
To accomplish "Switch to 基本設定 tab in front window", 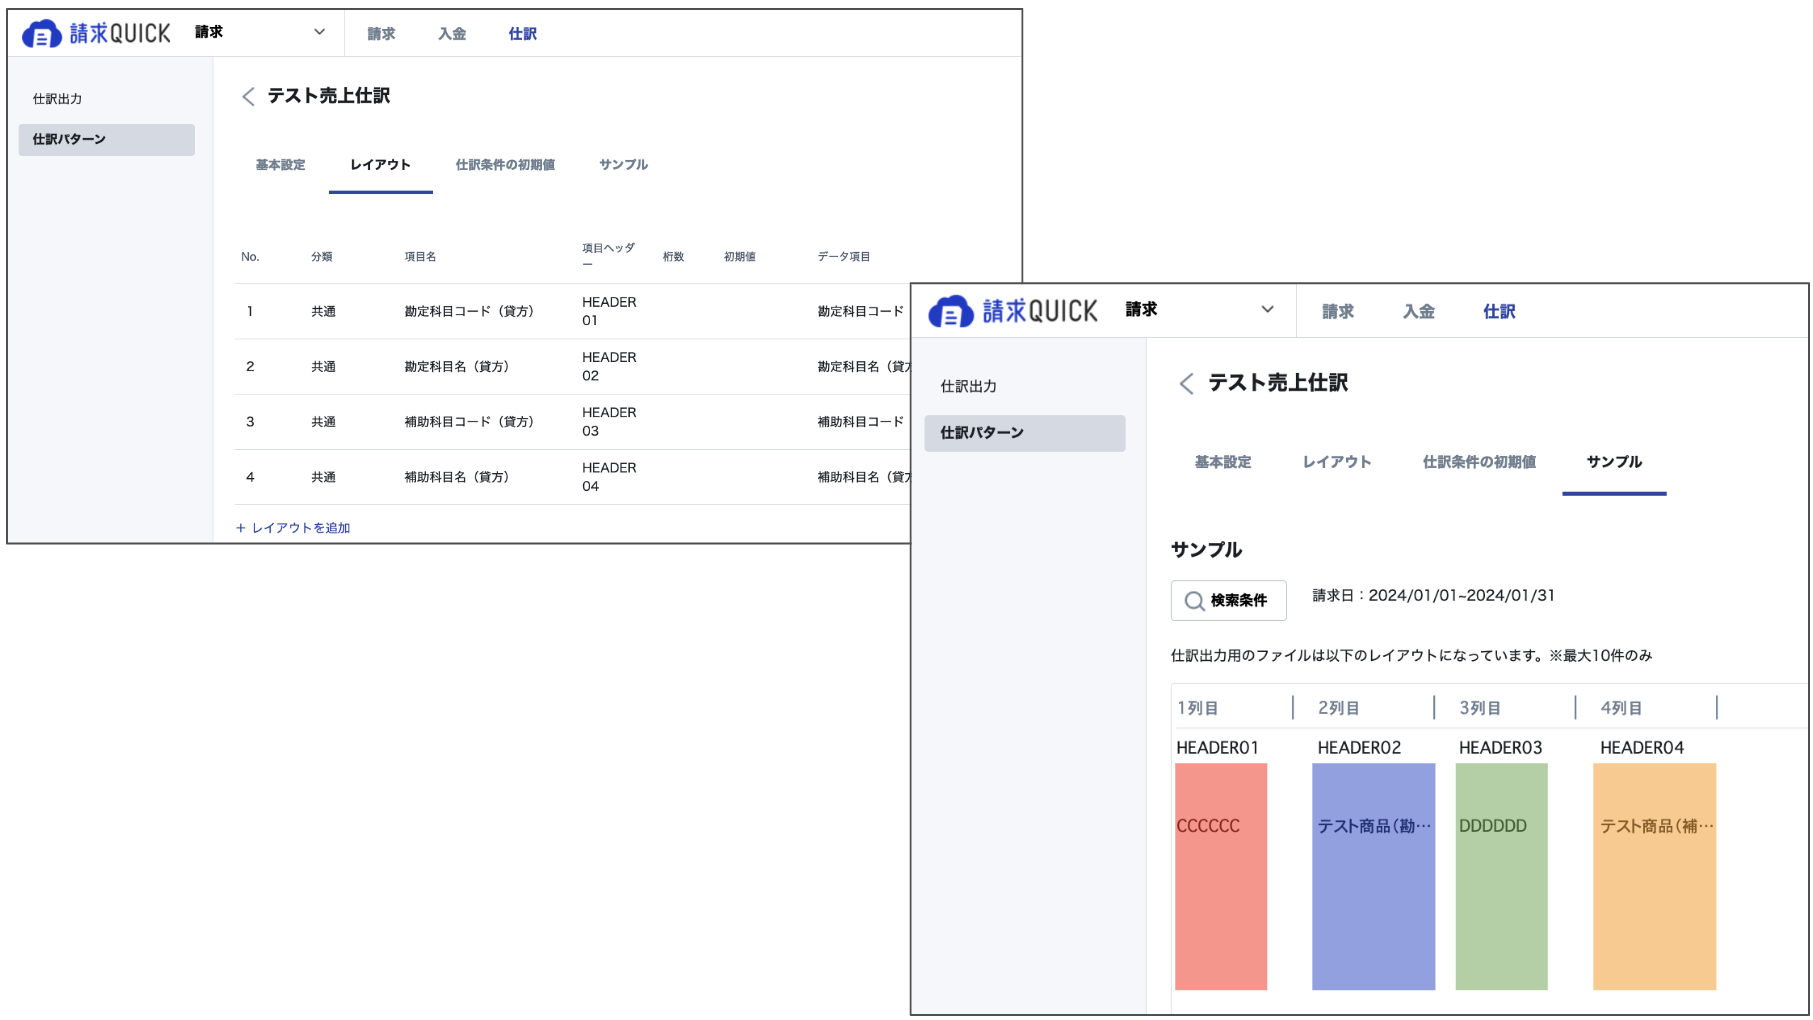I will pos(1223,462).
